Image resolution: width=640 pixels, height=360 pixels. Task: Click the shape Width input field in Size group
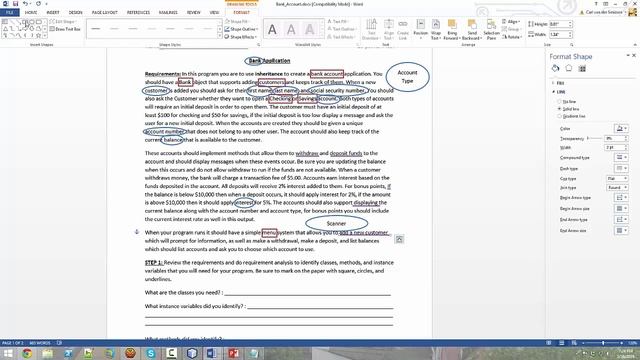(560, 35)
